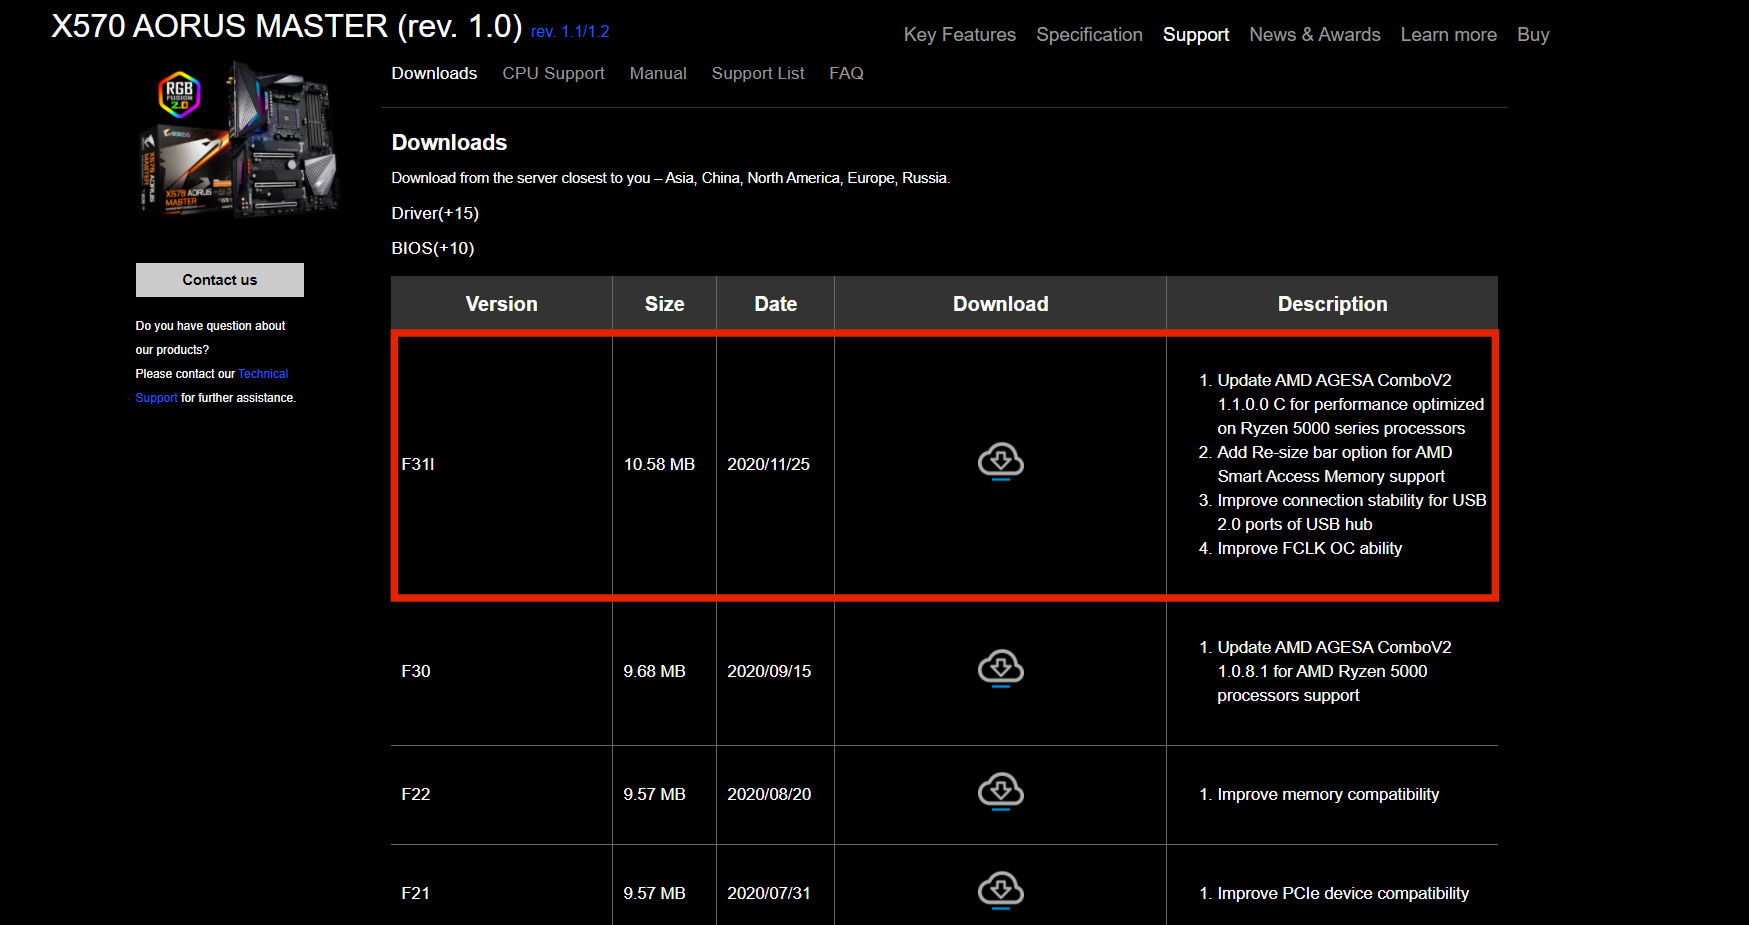Click the X570 AORUS MASTER title
The height and width of the screenshot is (925, 1749).
point(286,26)
